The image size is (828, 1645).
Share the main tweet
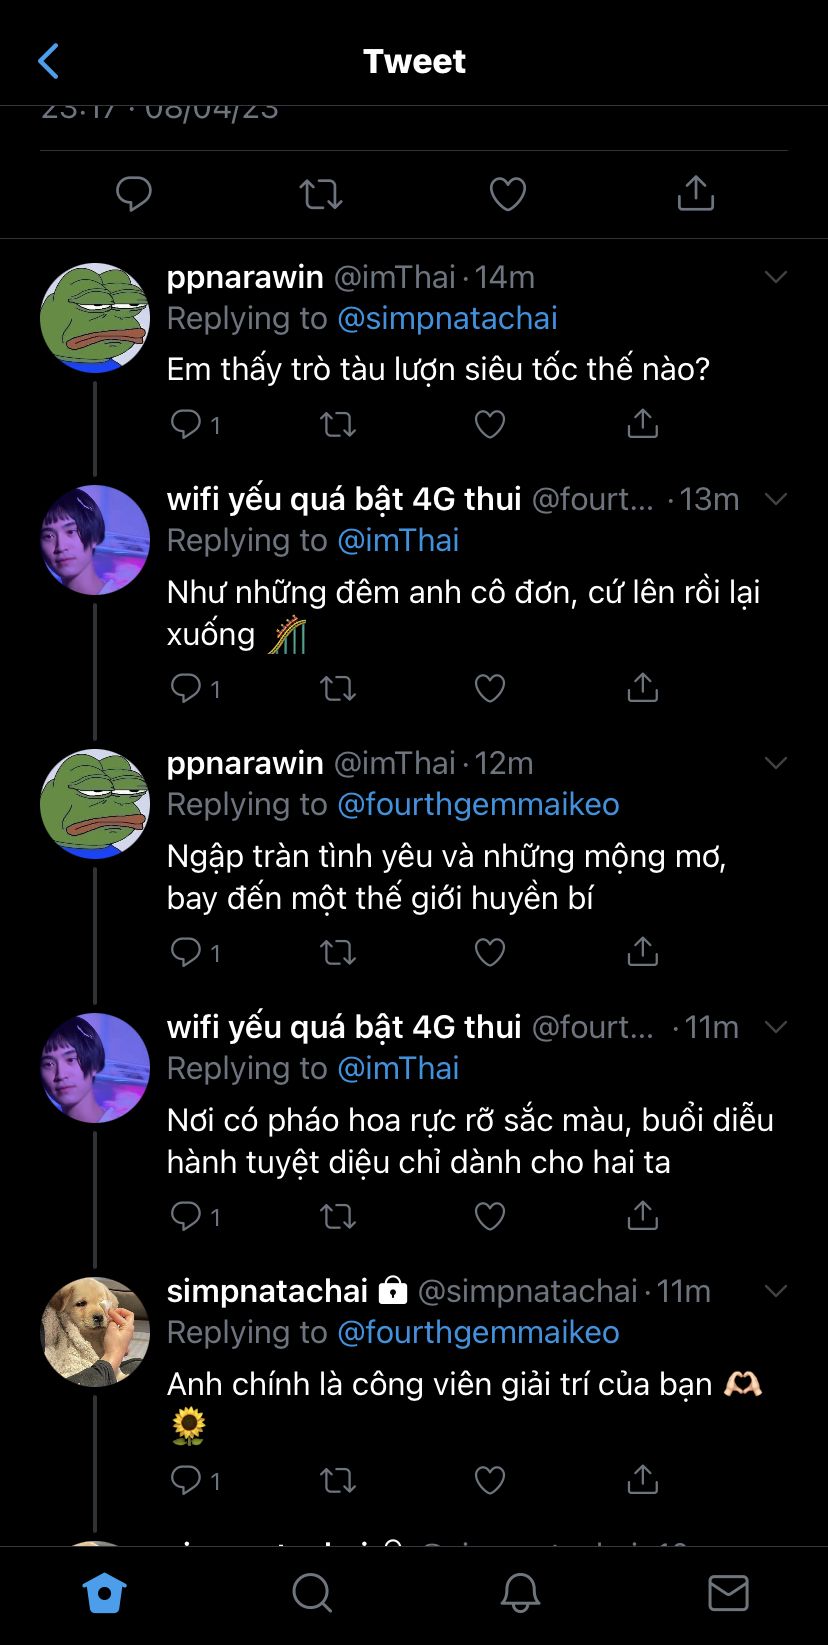click(x=695, y=194)
